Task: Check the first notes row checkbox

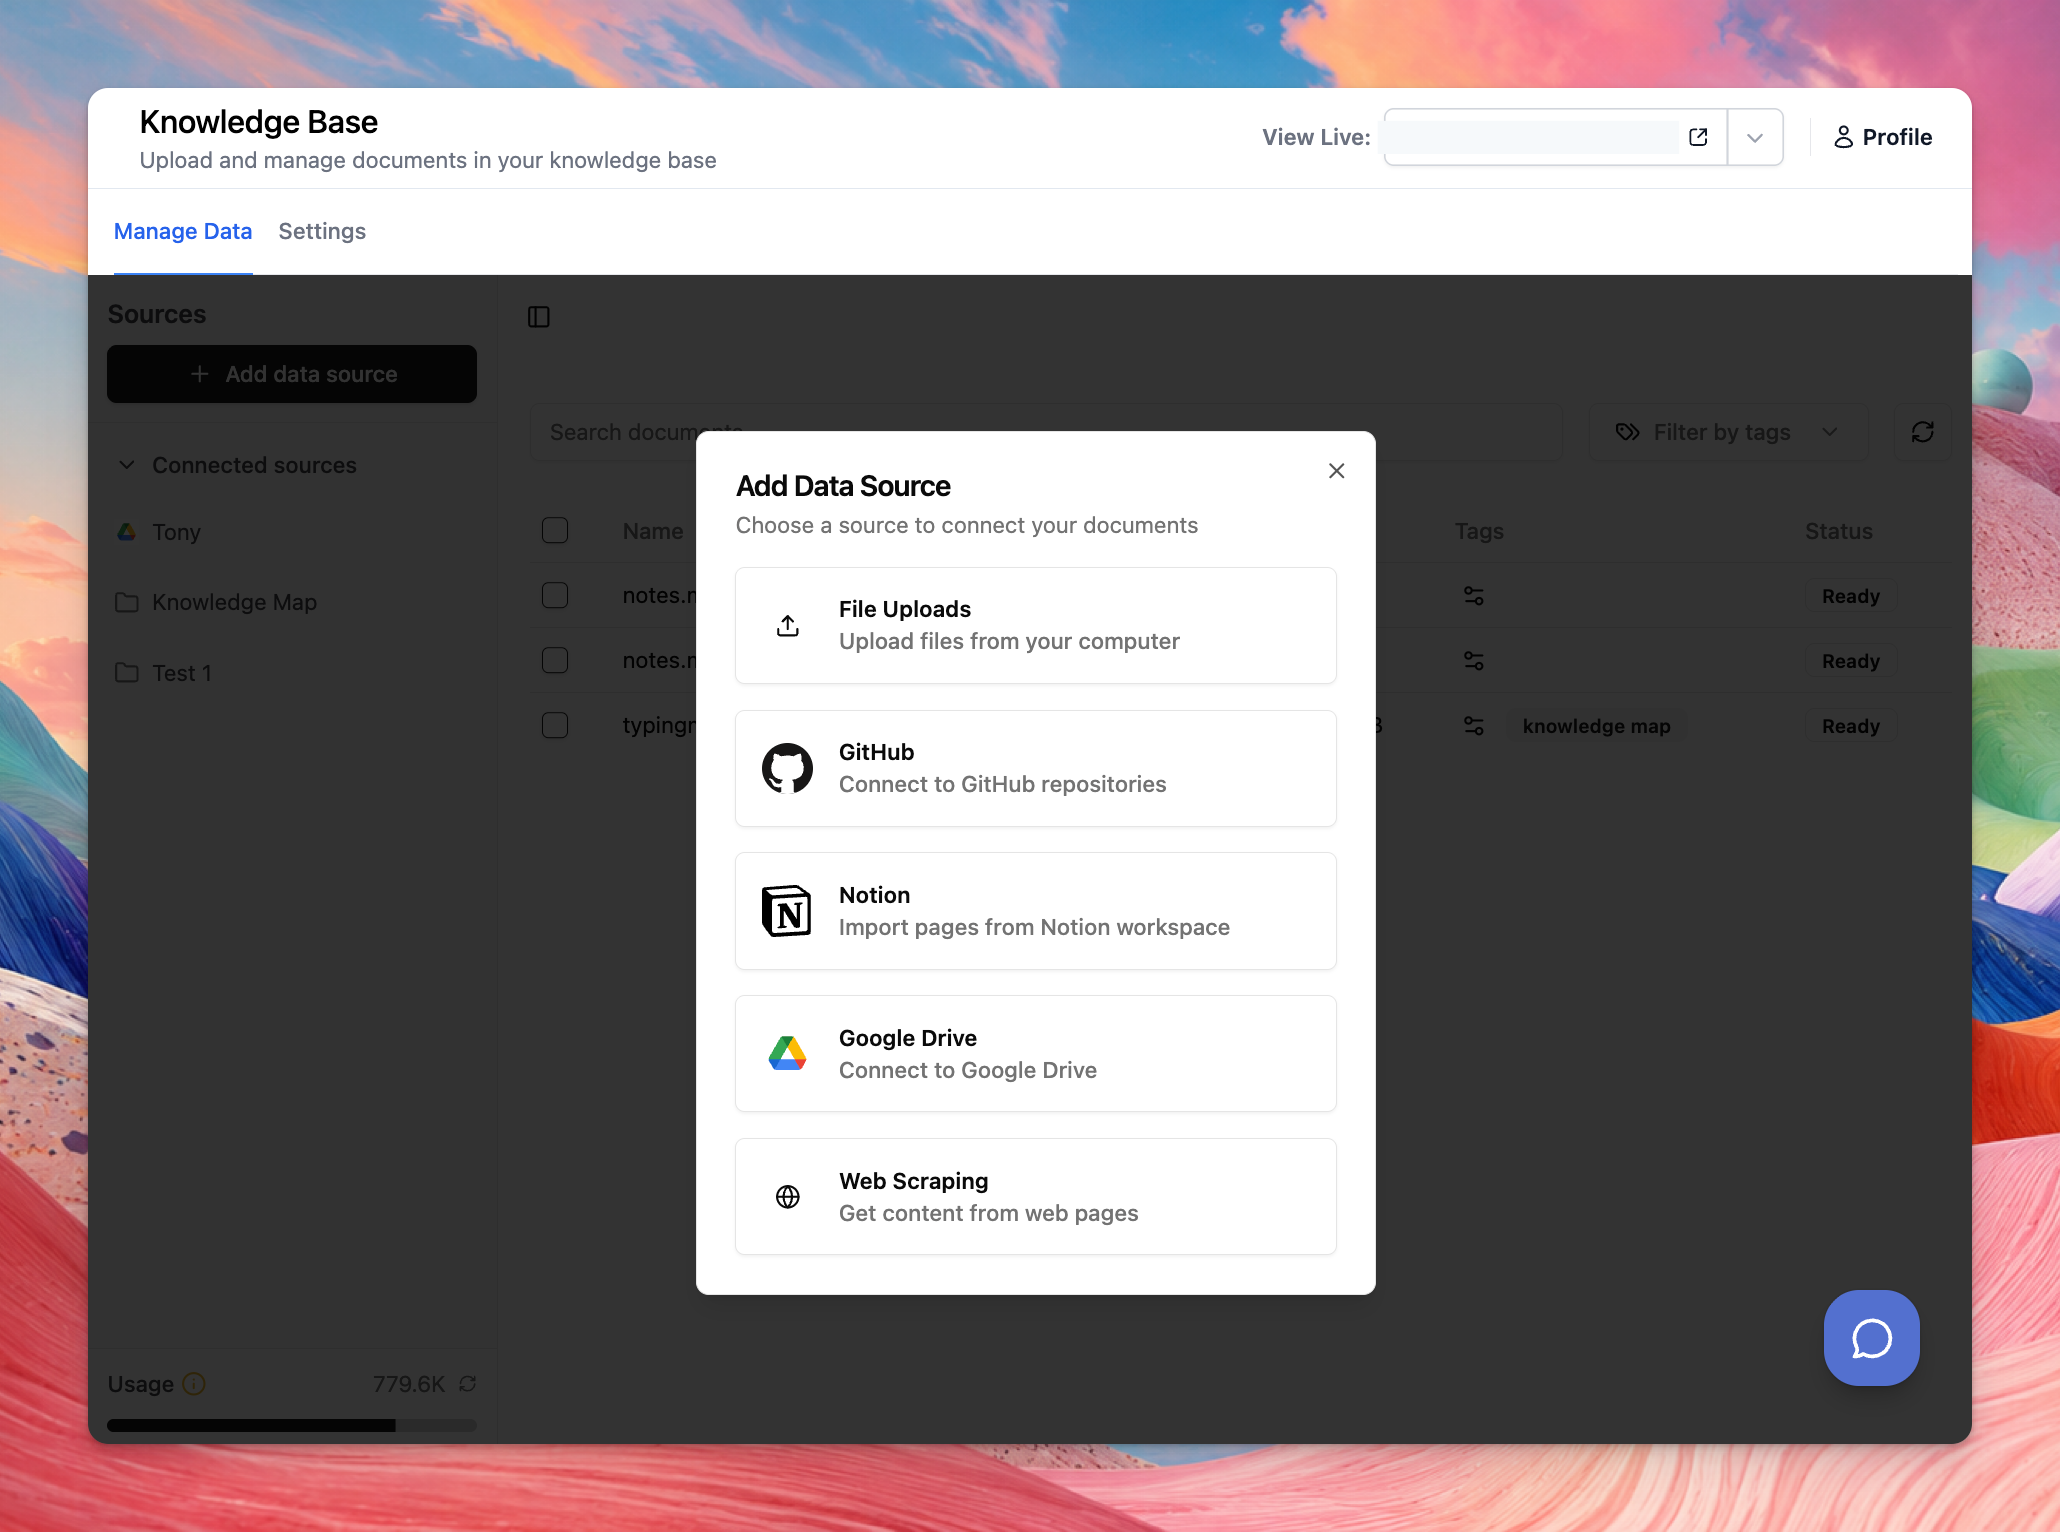Action: pos(555,595)
